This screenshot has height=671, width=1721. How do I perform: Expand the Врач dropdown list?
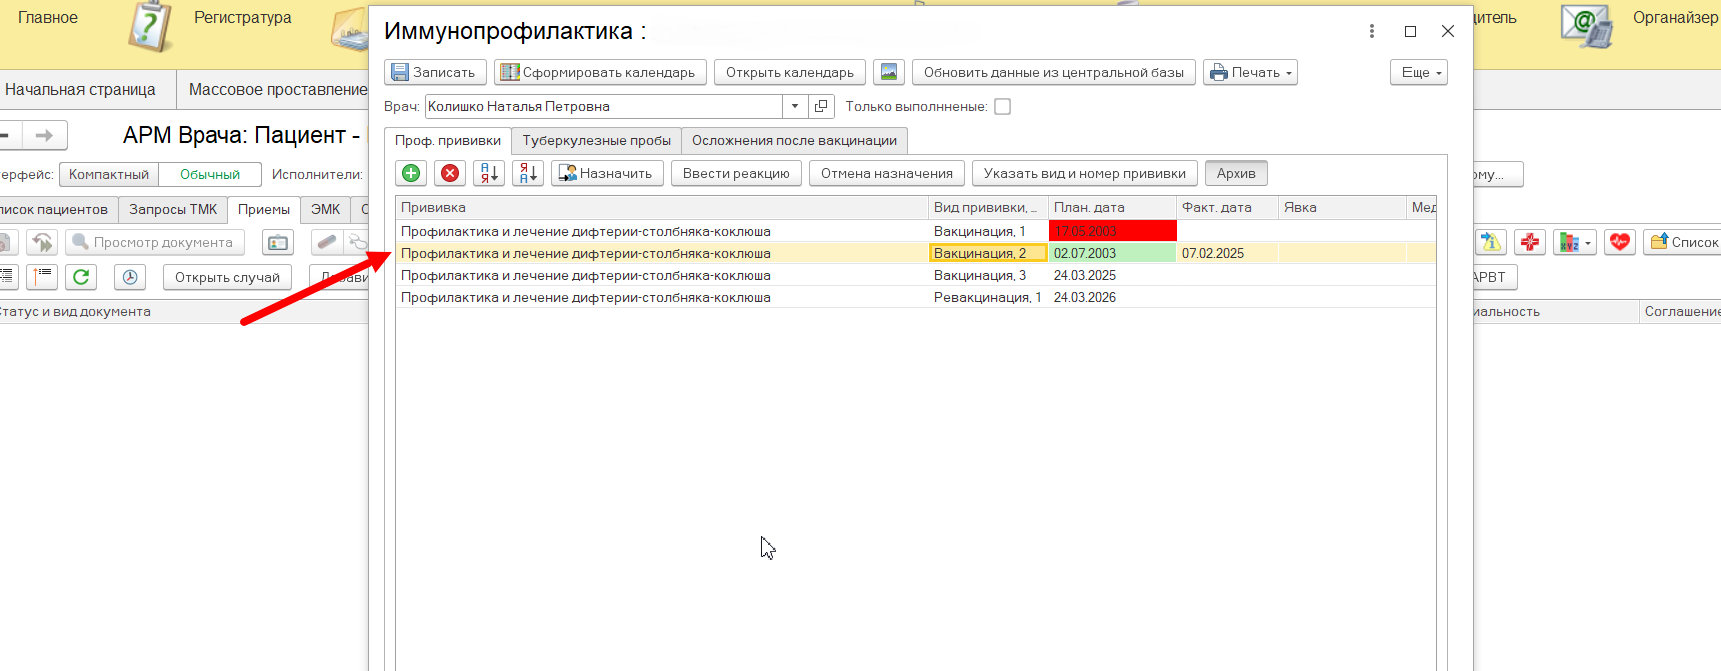[795, 106]
